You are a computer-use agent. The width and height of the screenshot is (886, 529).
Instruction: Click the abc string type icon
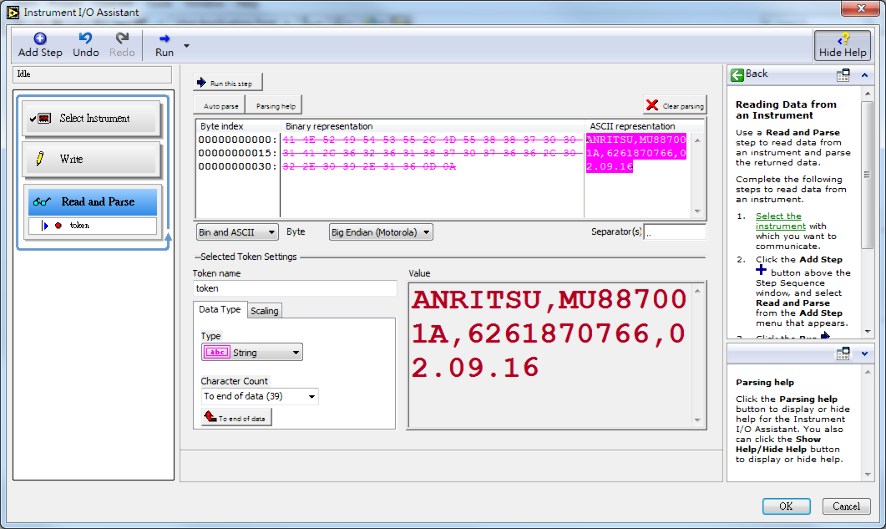click(x=217, y=352)
